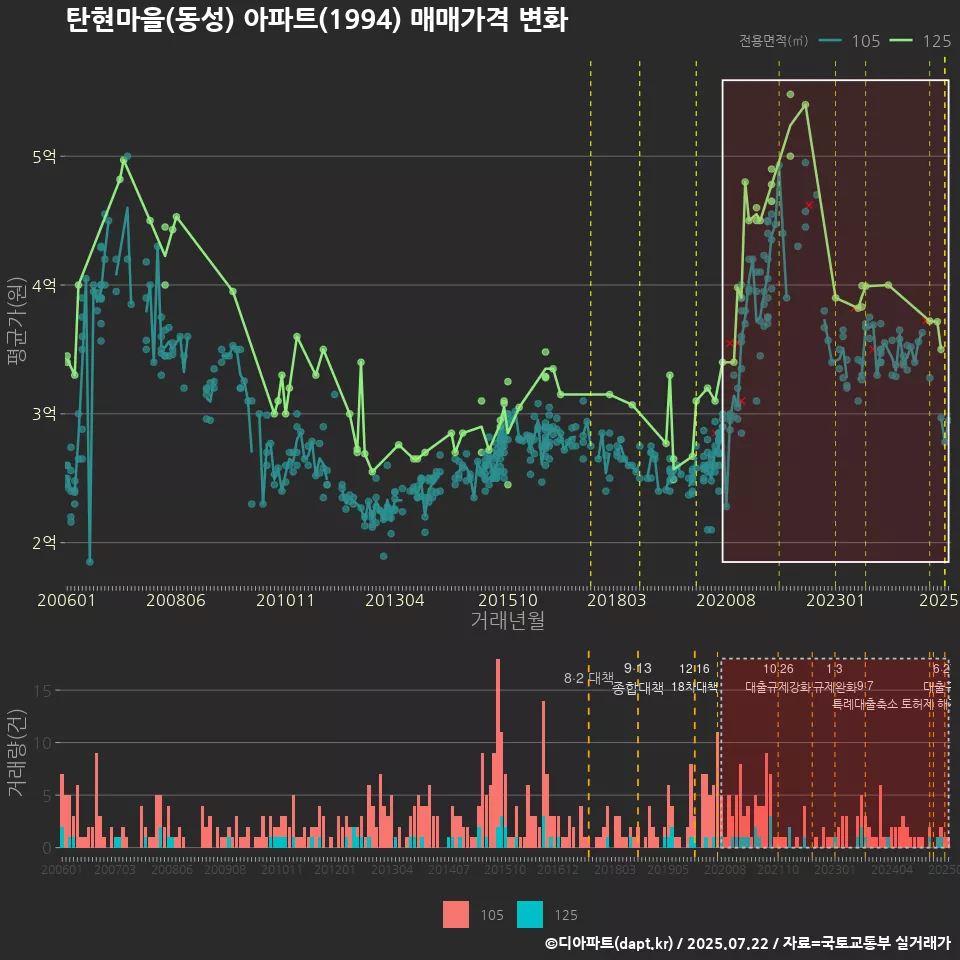Click the 15 label on the volume axis

(x=43, y=691)
